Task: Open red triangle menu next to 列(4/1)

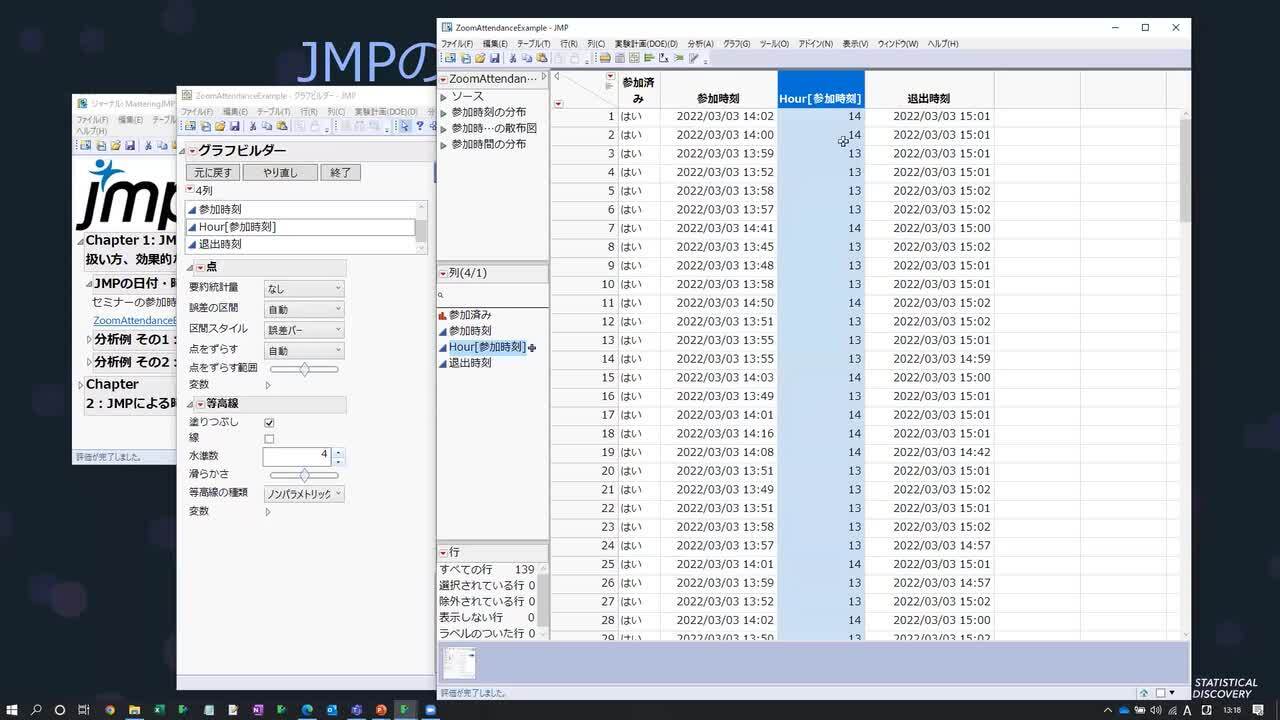Action: click(443, 273)
